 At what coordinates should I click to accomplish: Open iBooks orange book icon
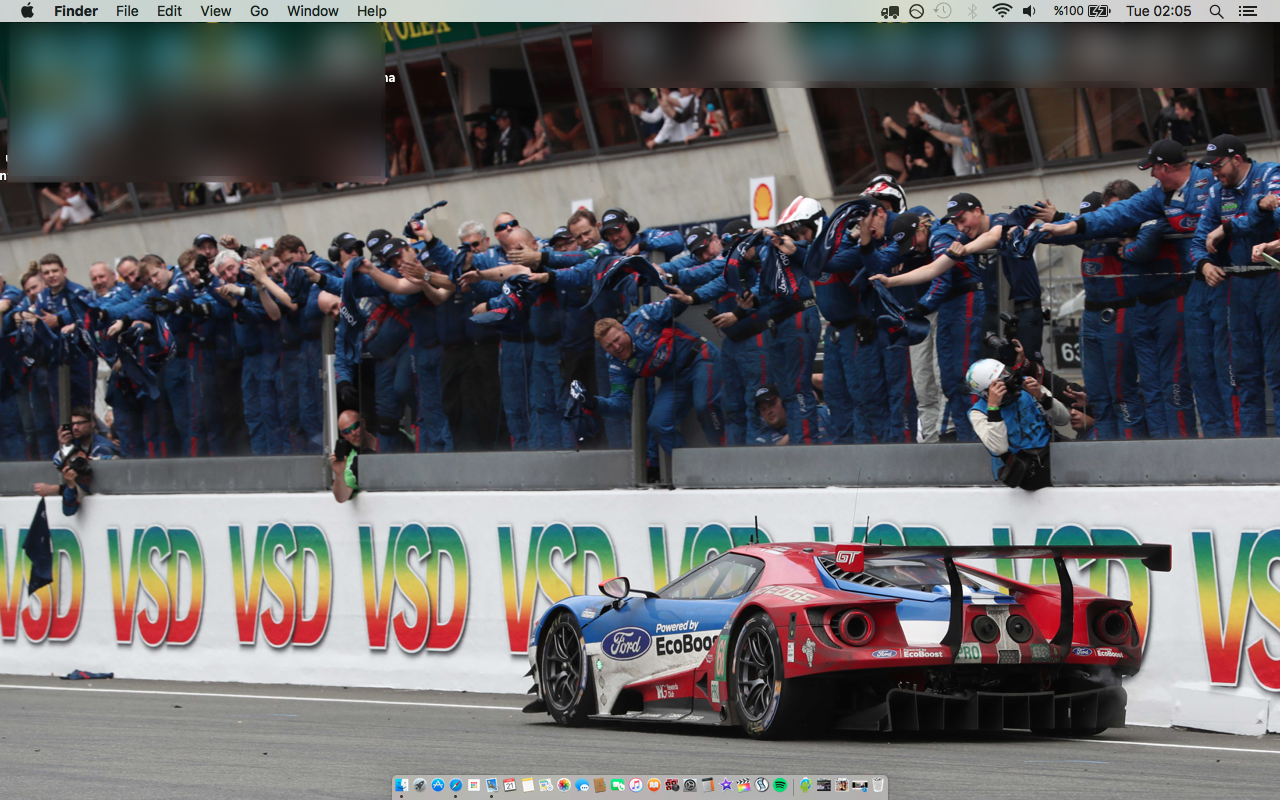[x=654, y=785]
